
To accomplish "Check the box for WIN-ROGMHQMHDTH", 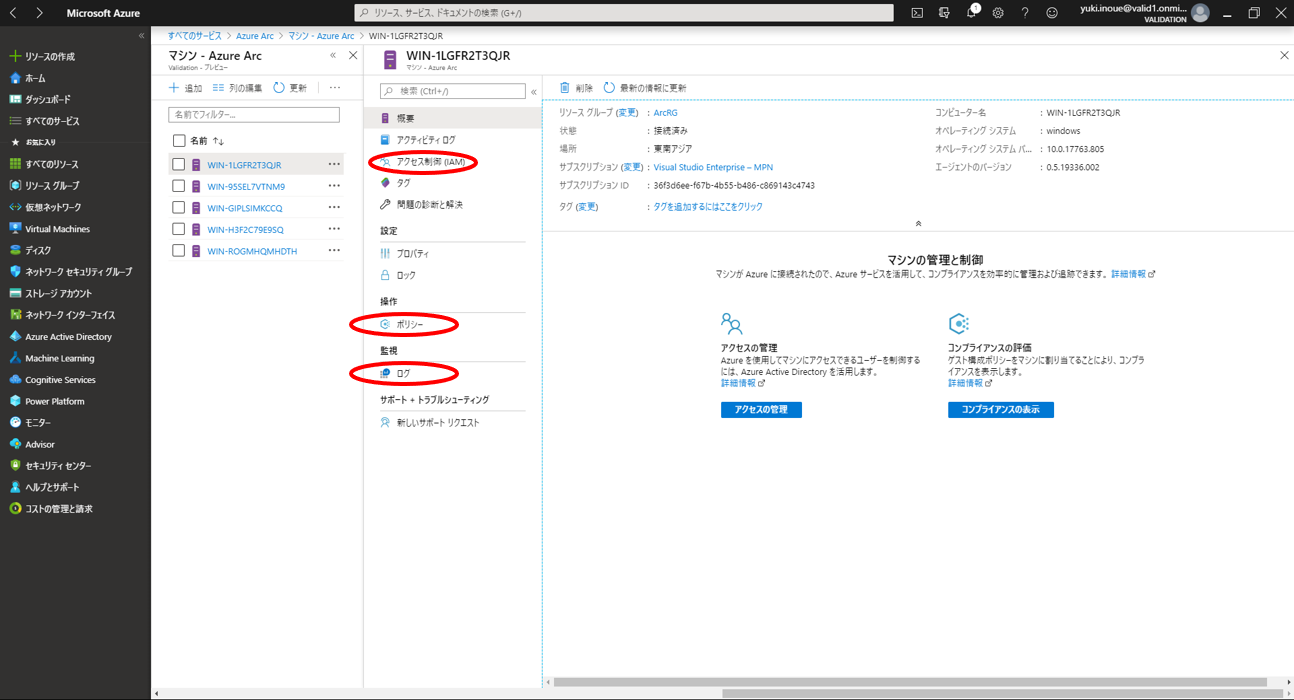I will (179, 251).
